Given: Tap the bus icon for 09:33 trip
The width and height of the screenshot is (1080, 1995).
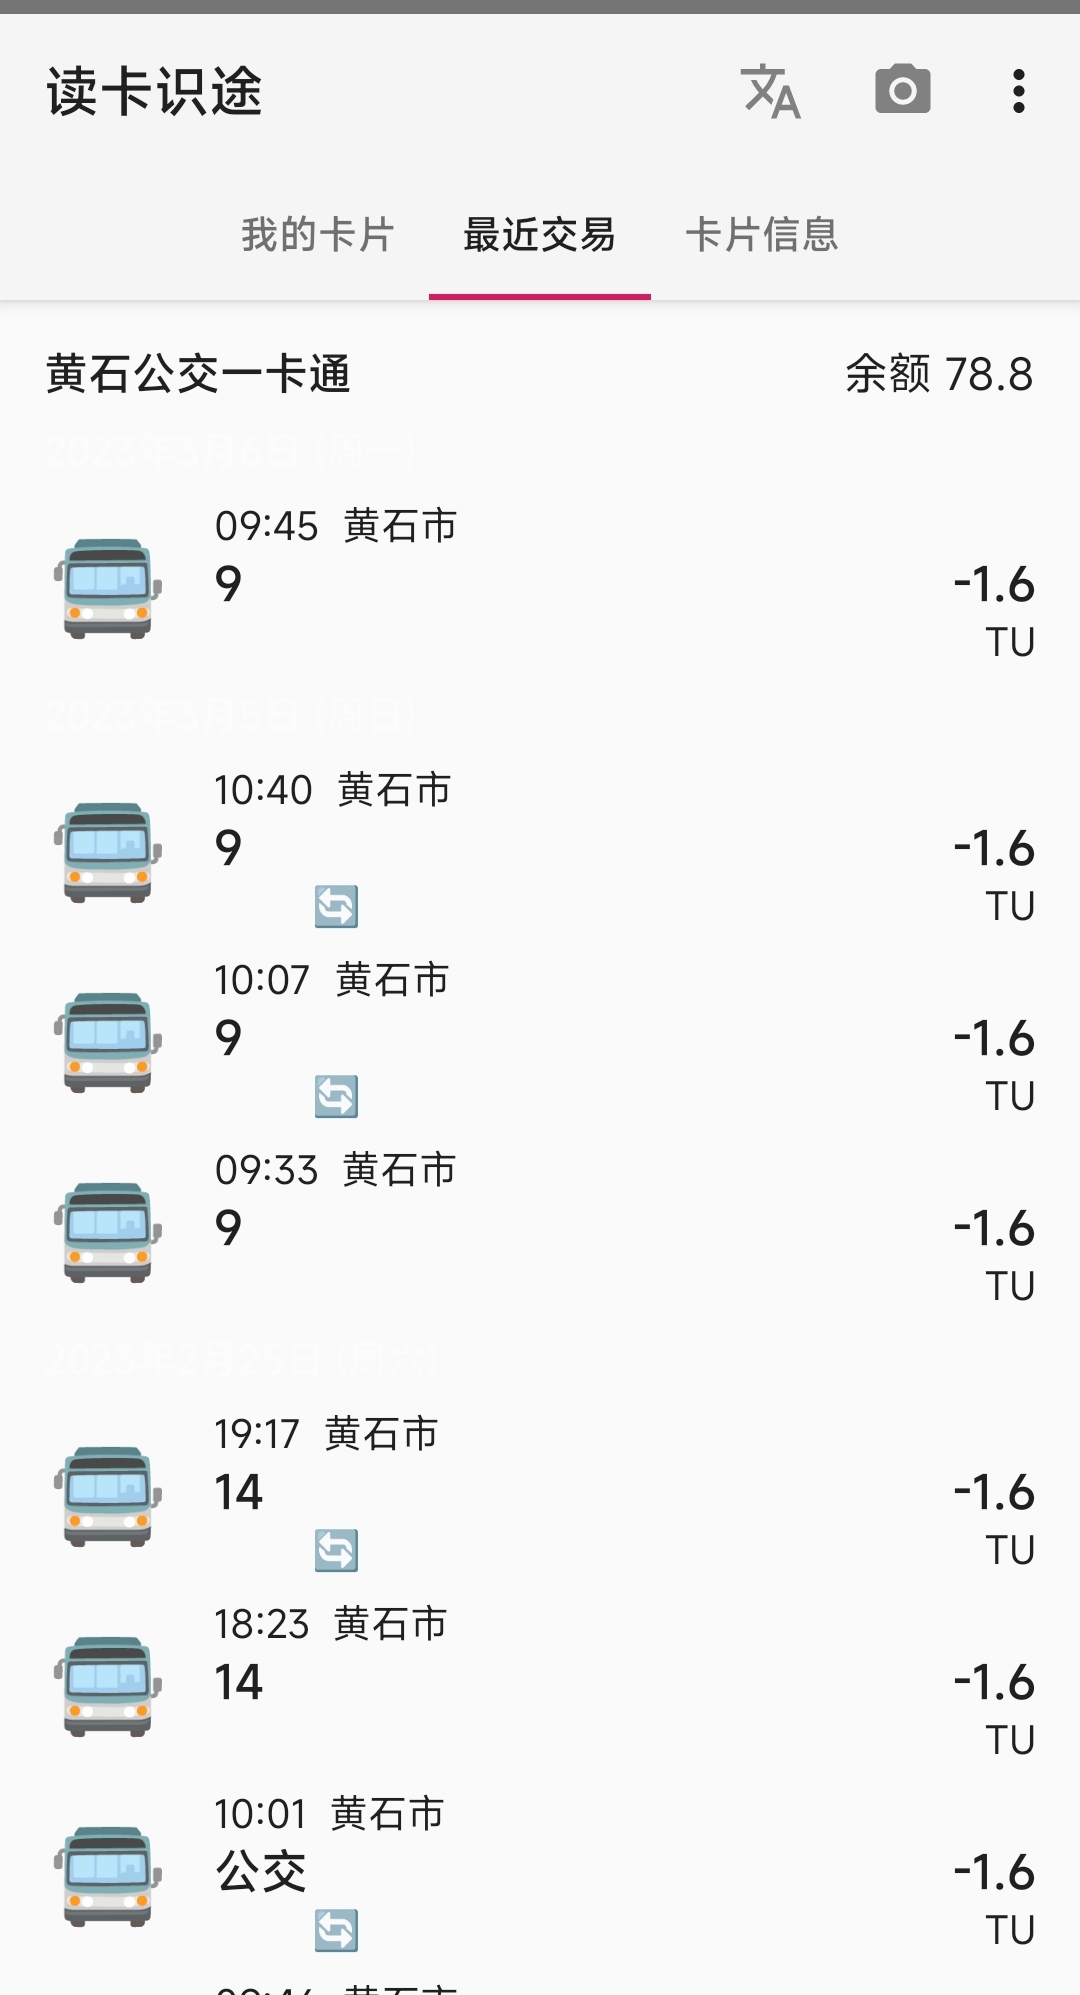Looking at the screenshot, I should [108, 1231].
